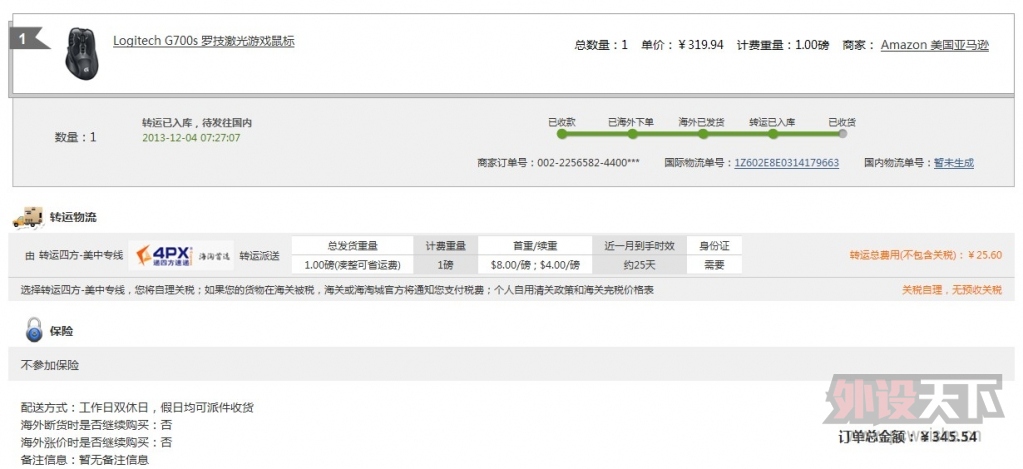Click the 1.00磅(凑整可省运费) cell
Image resolution: width=1023 pixels, height=469 pixels.
coord(352,265)
